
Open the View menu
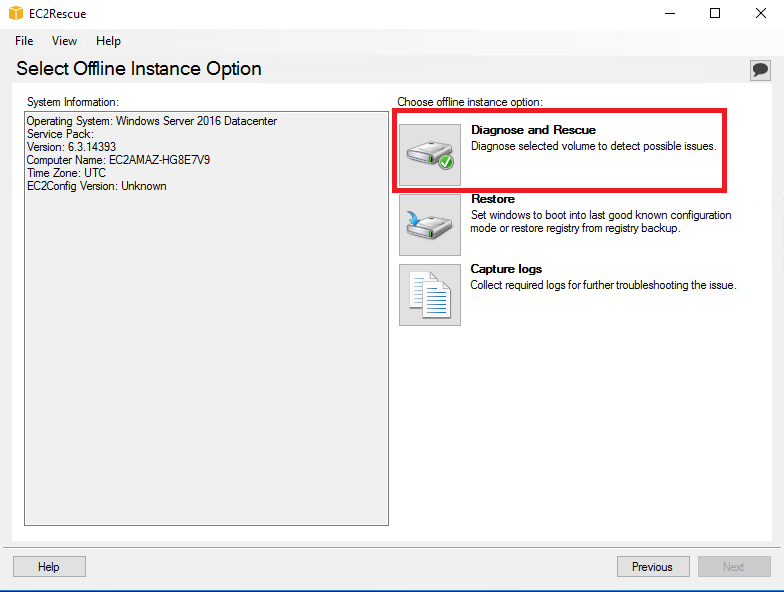[x=64, y=41]
